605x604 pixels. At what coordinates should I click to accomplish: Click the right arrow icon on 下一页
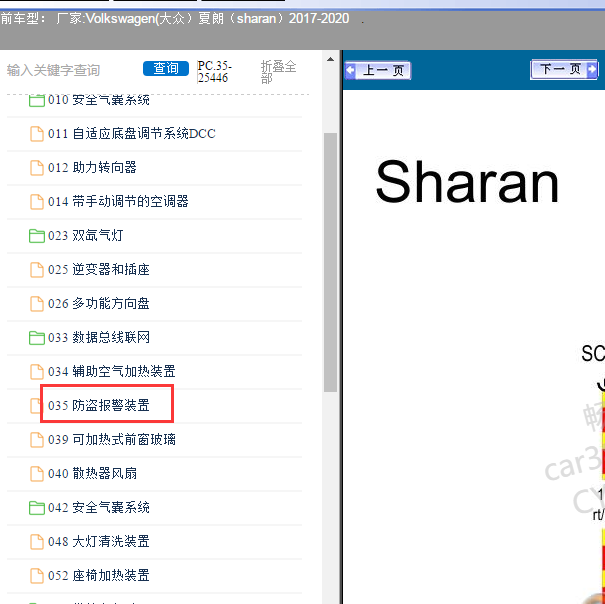point(591,69)
